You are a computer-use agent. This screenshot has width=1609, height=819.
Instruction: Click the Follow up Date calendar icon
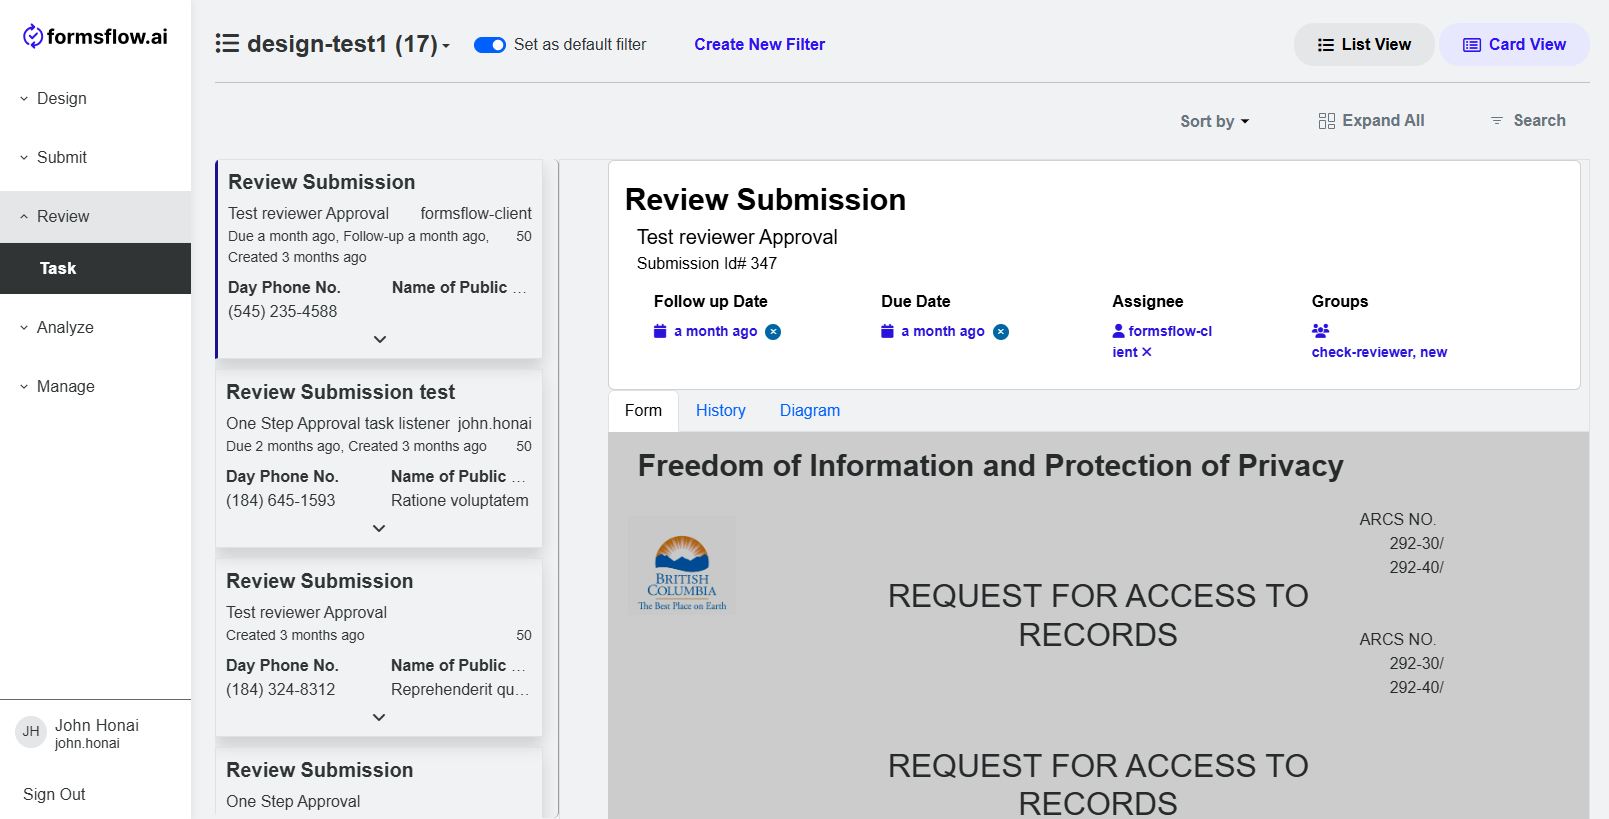[660, 331]
